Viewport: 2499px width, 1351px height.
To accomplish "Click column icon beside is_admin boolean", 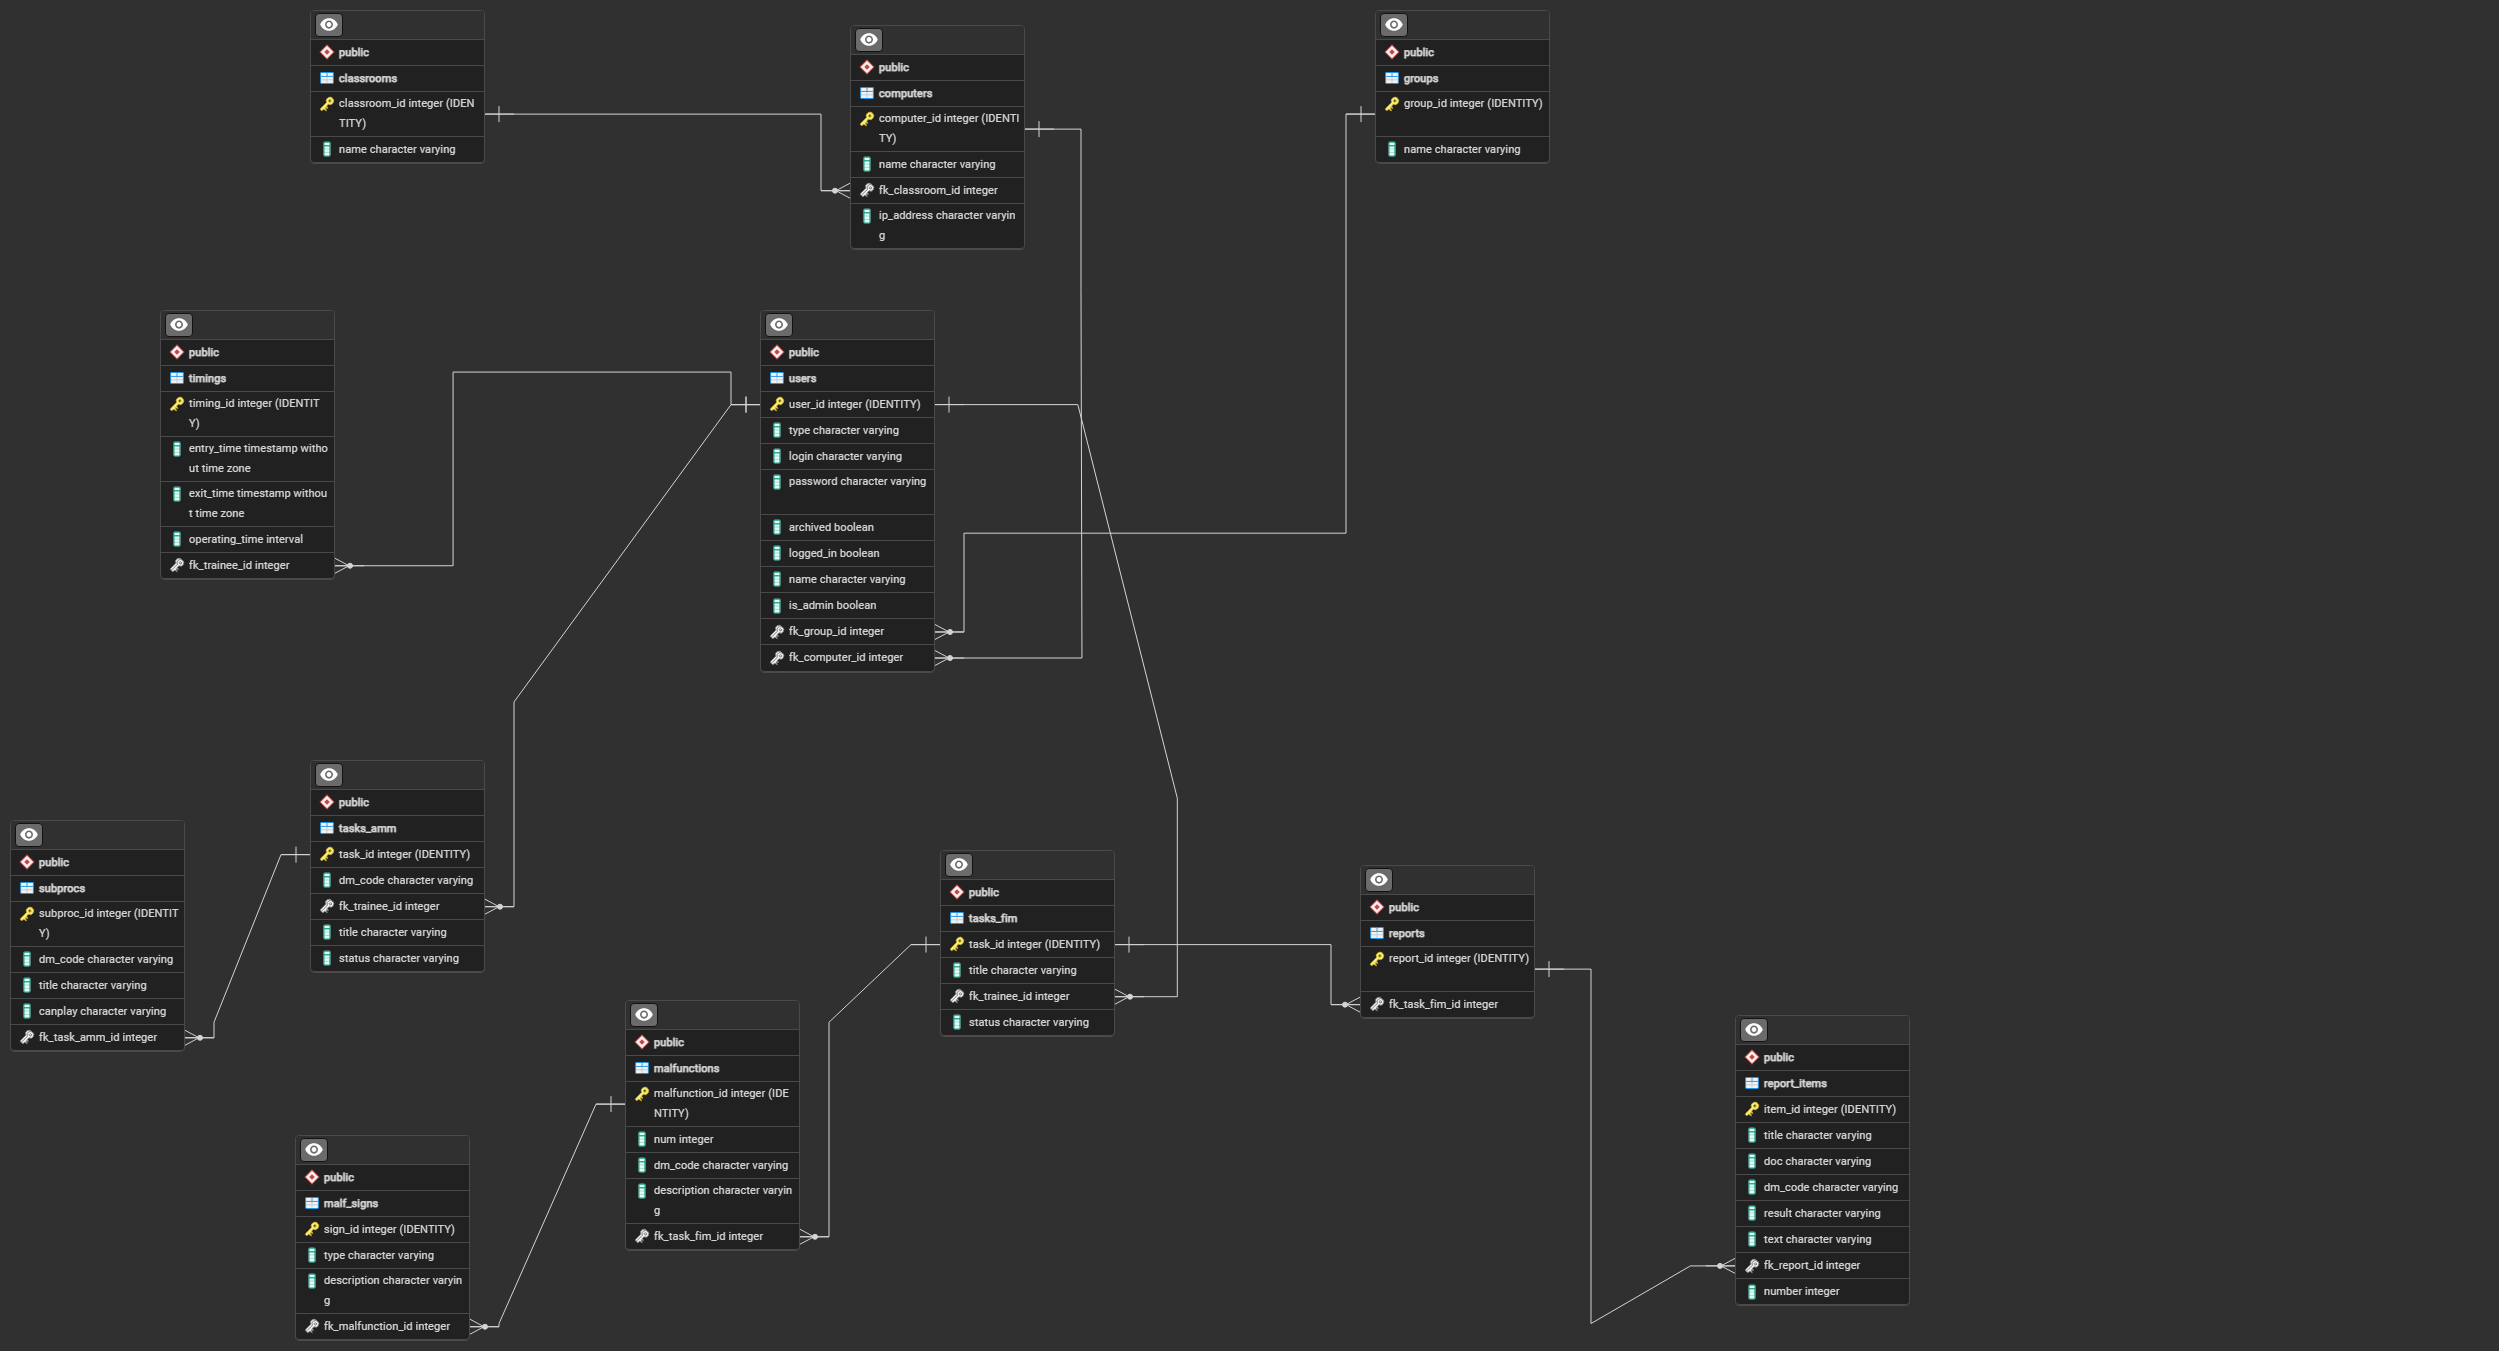I will pyautogui.click(x=777, y=606).
